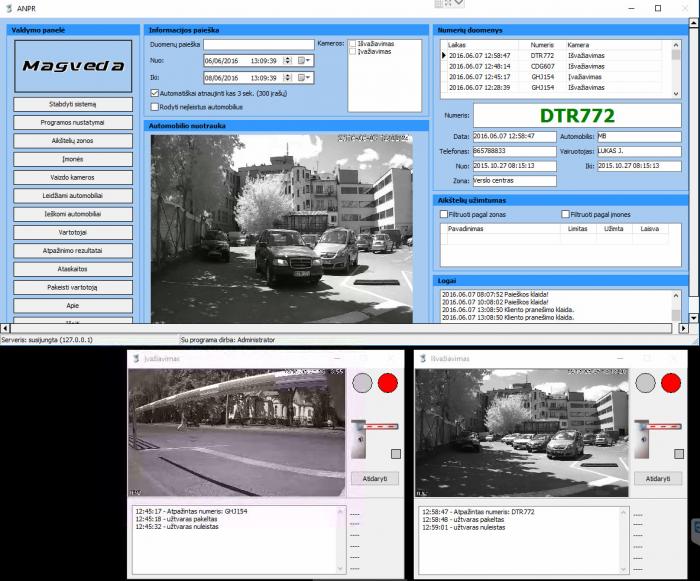Check Filtruoti pagal zonas option
Image resolution: width=700 pixels, height=581 pixels.
click(445, 214)
